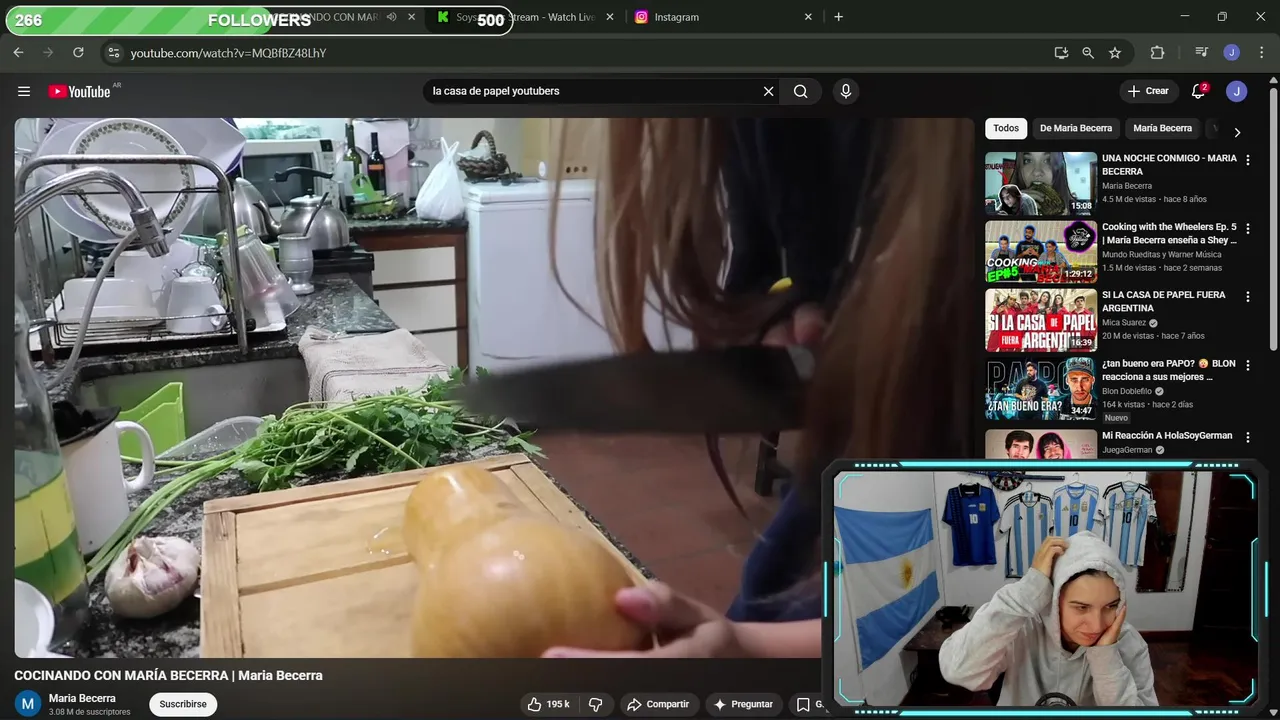This screenshot has width=1280, height=720.
Task: Click the Preguntar button
Action: (743, 704)
